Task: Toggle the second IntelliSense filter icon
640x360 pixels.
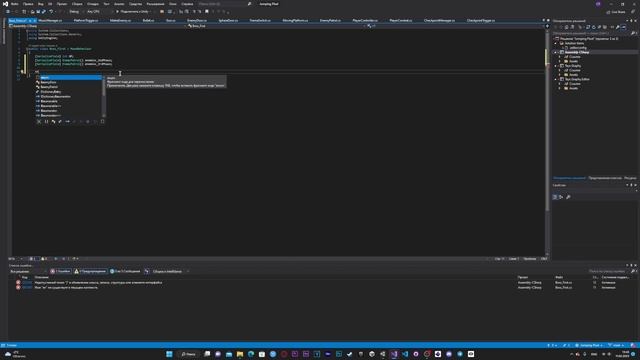Action: pyautogui.click(x=46, y=121)
